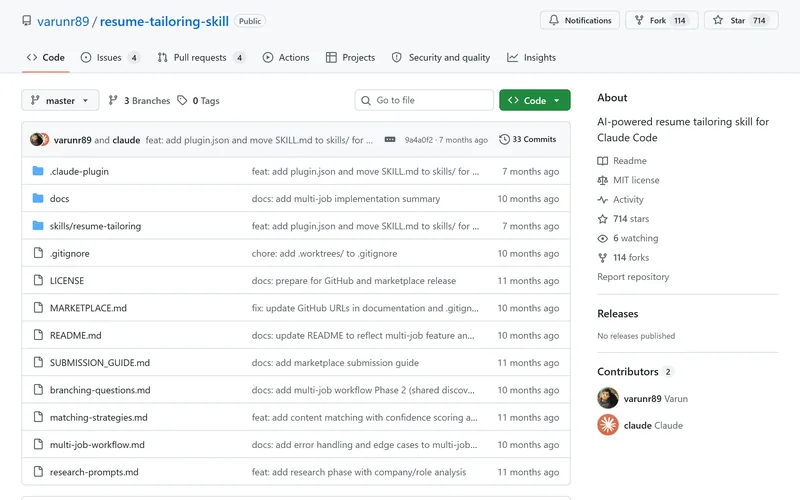Open the multi-job-workflow.md file
This screenshot has width=800, height=500.
pyautogui.click(x=97, y=444)
